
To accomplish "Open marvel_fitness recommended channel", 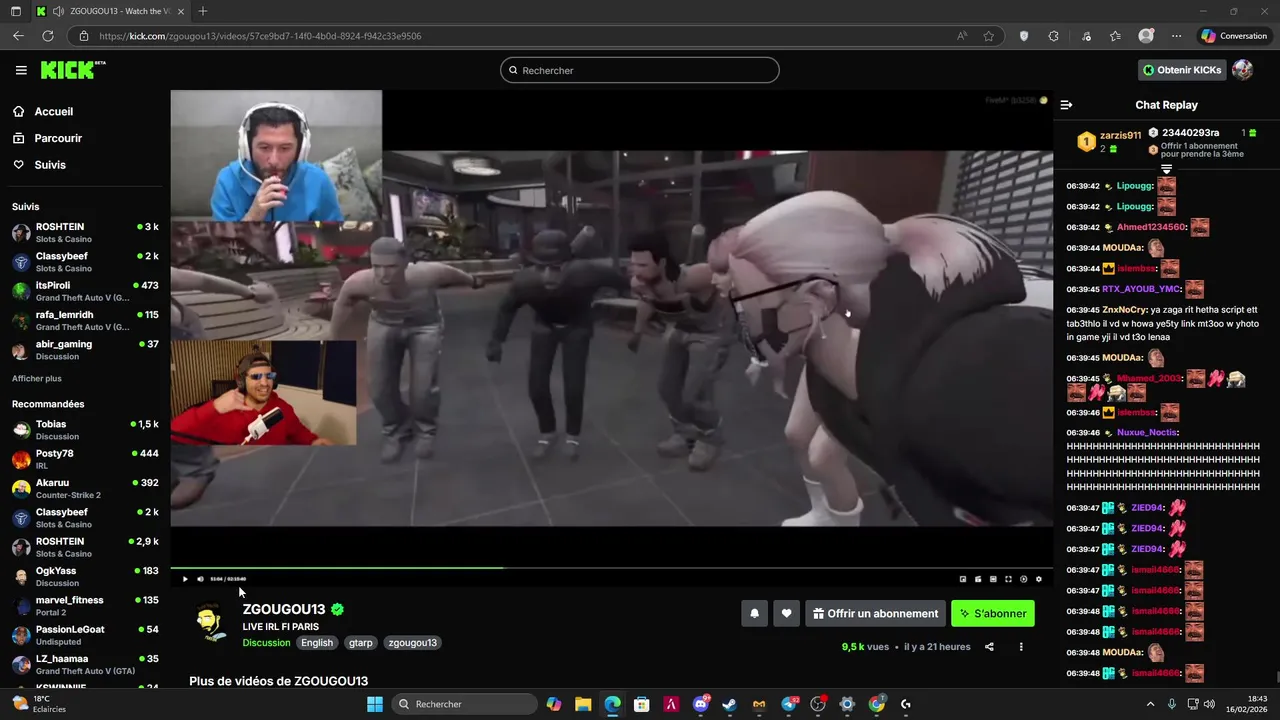I will 85,606.
